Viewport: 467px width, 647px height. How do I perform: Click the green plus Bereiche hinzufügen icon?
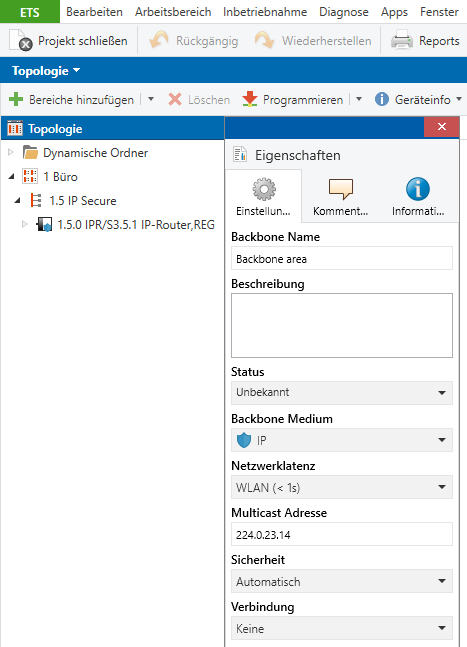(x=16, y=99)
